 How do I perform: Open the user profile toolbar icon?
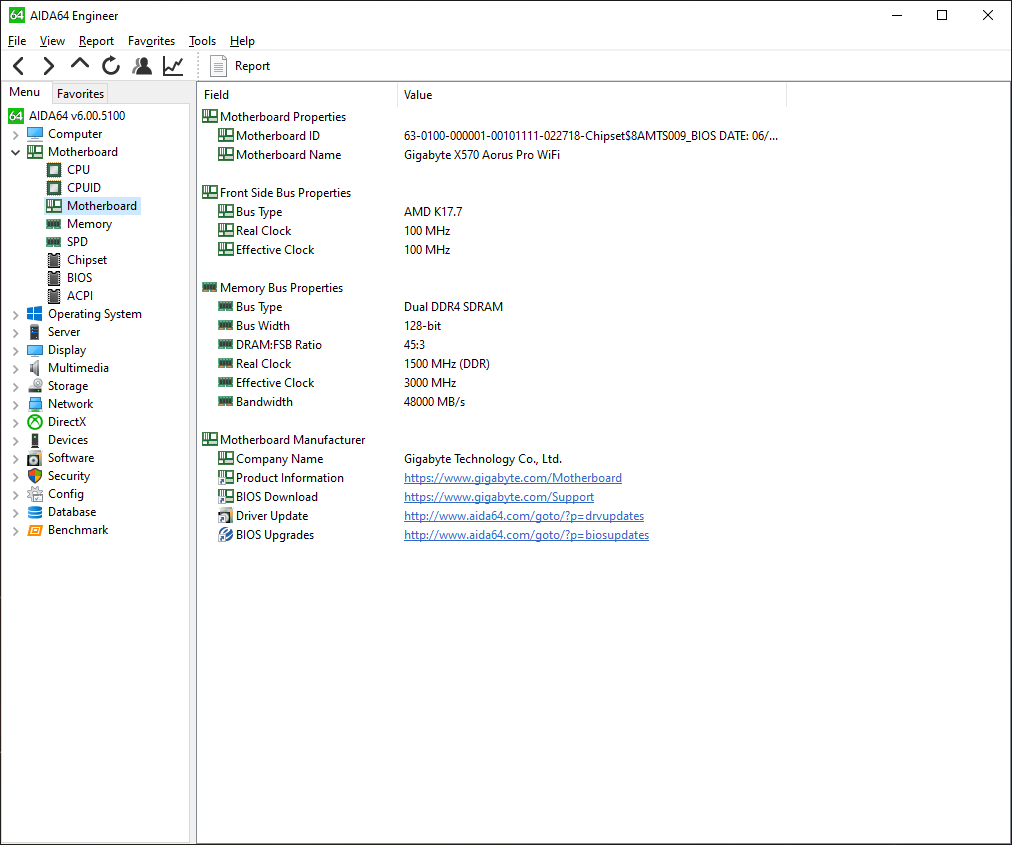(x=142, y=66)
